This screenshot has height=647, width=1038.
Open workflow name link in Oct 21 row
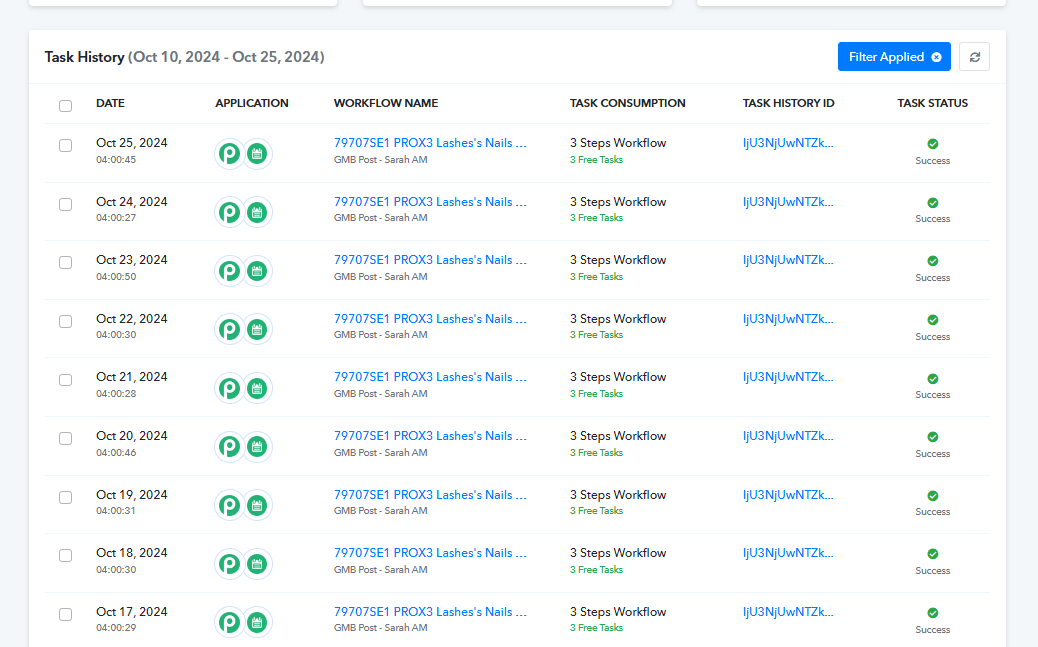coord(430,377)
